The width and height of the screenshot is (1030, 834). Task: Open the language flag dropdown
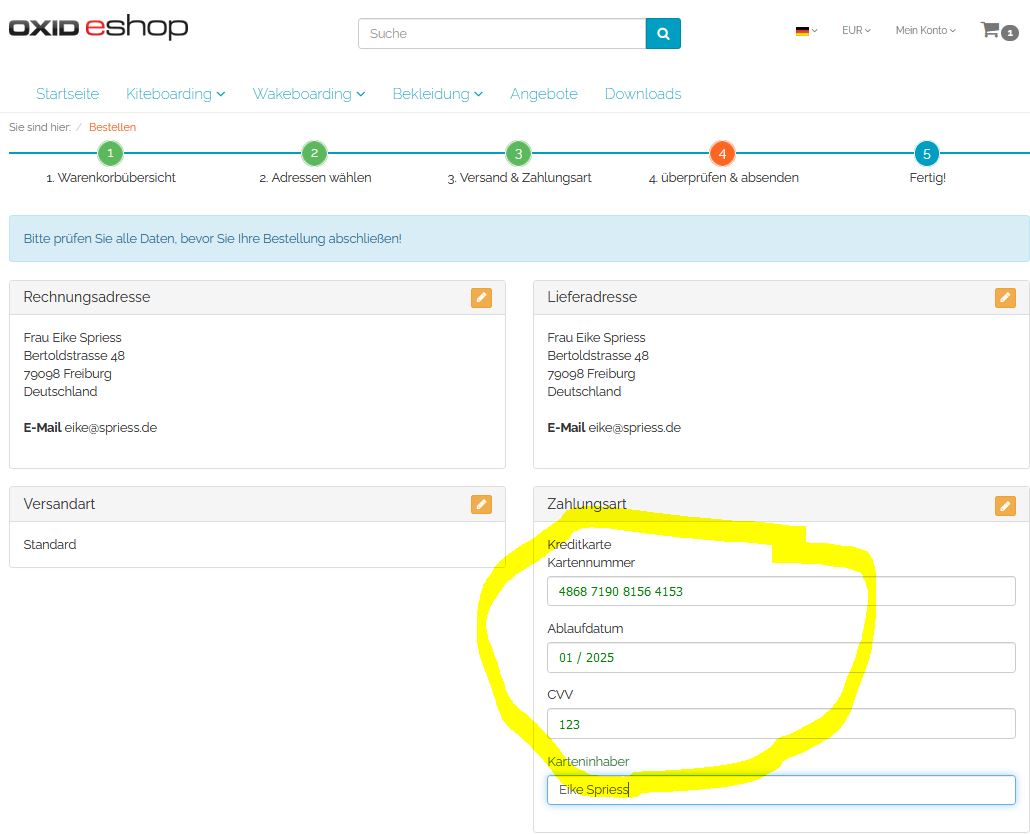point(806,31)
